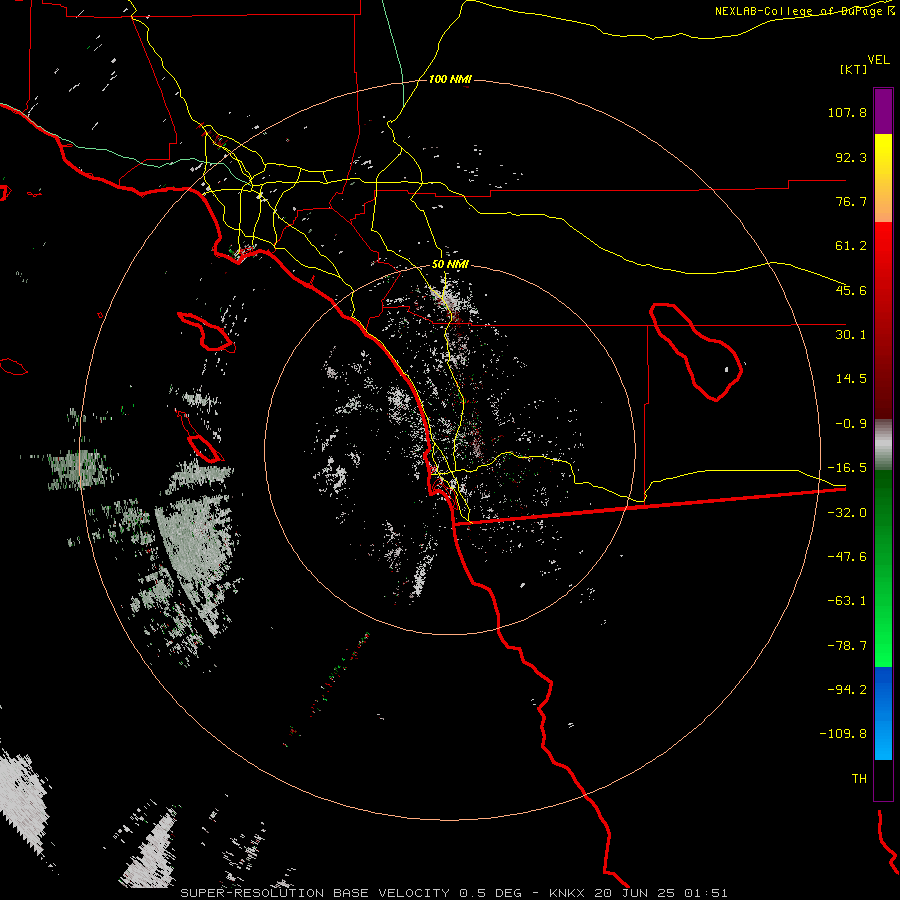Image resolution: width=900 pixels, height=900 pixels.
Task: Select the -94.2 velocity scale value
Action: click(847, 690)
